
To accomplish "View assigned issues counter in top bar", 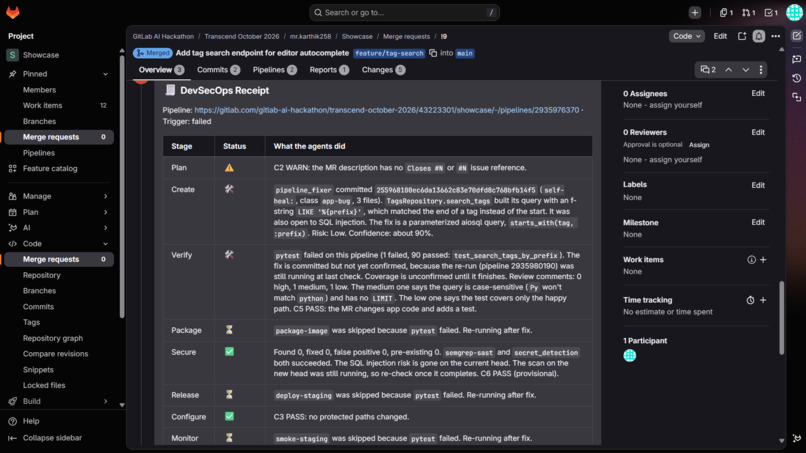I will pyautogui.click(x=726, y=12).
